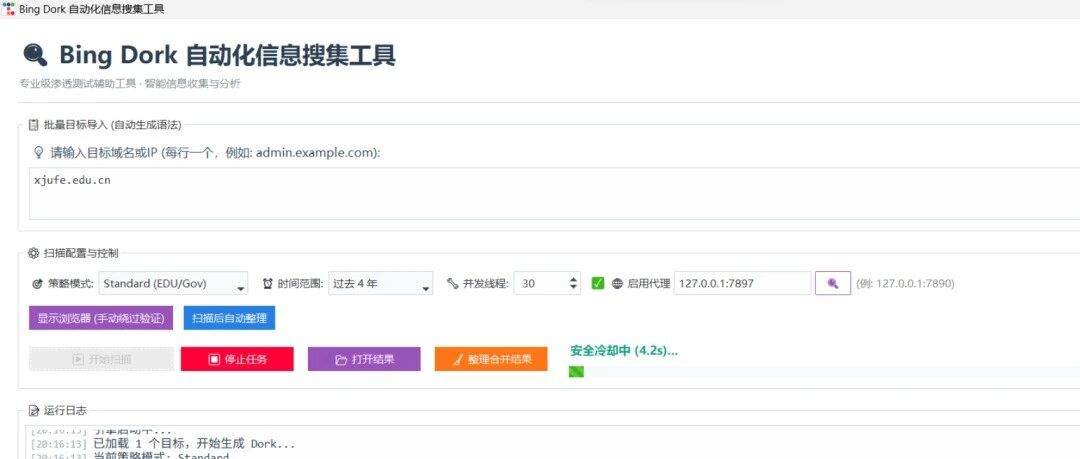The image size is (1080, 459).
Task: Click the 安全冷却中 (4.2s)... status text
Action: click(624, 350)
